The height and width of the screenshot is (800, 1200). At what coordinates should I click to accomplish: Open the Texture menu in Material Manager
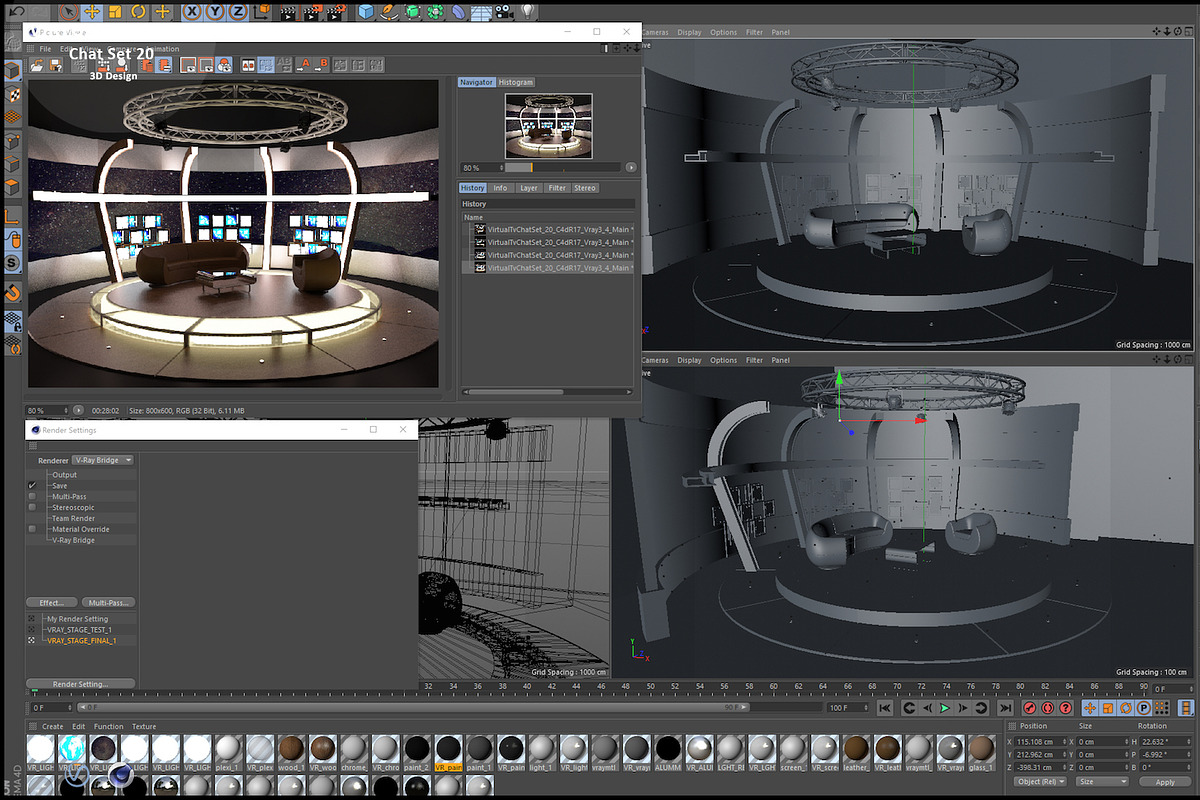click(x=144, y=726)
